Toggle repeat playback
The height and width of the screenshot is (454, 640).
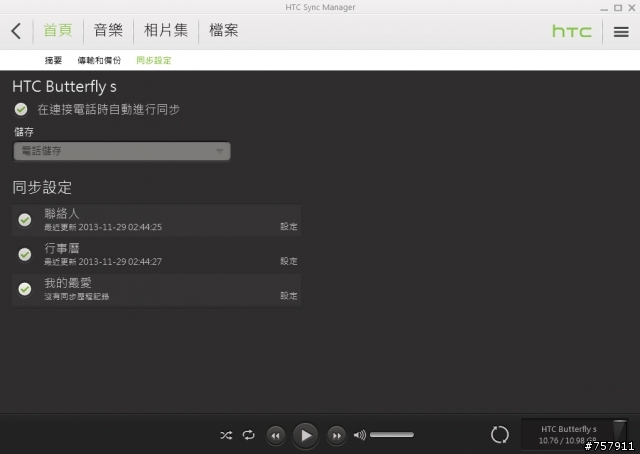249,435
